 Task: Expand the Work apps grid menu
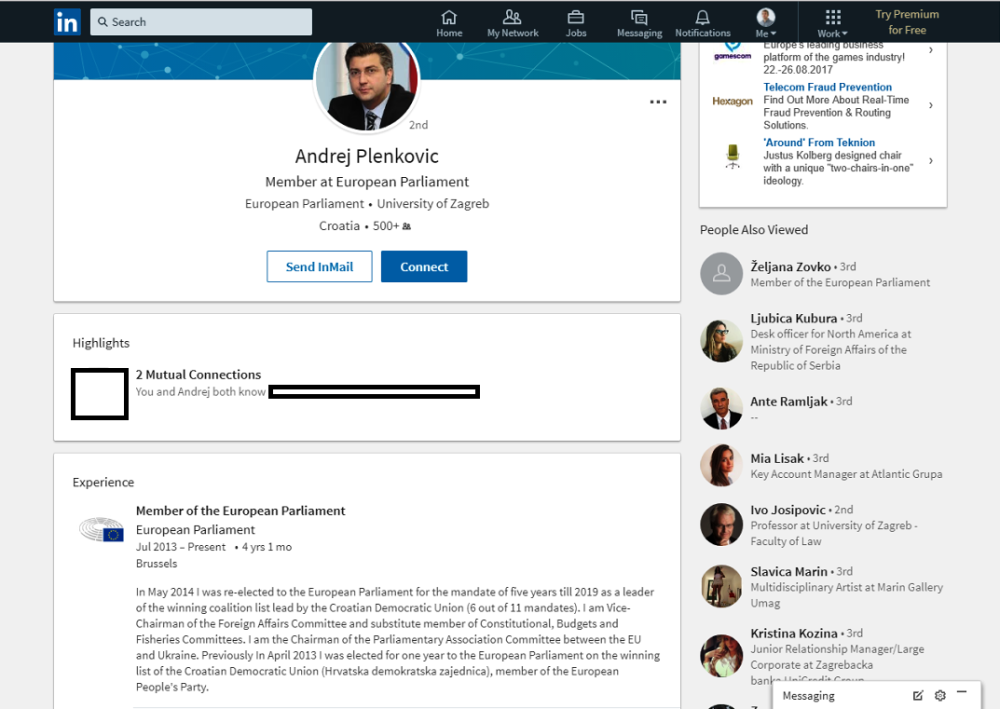click(832, 24)
